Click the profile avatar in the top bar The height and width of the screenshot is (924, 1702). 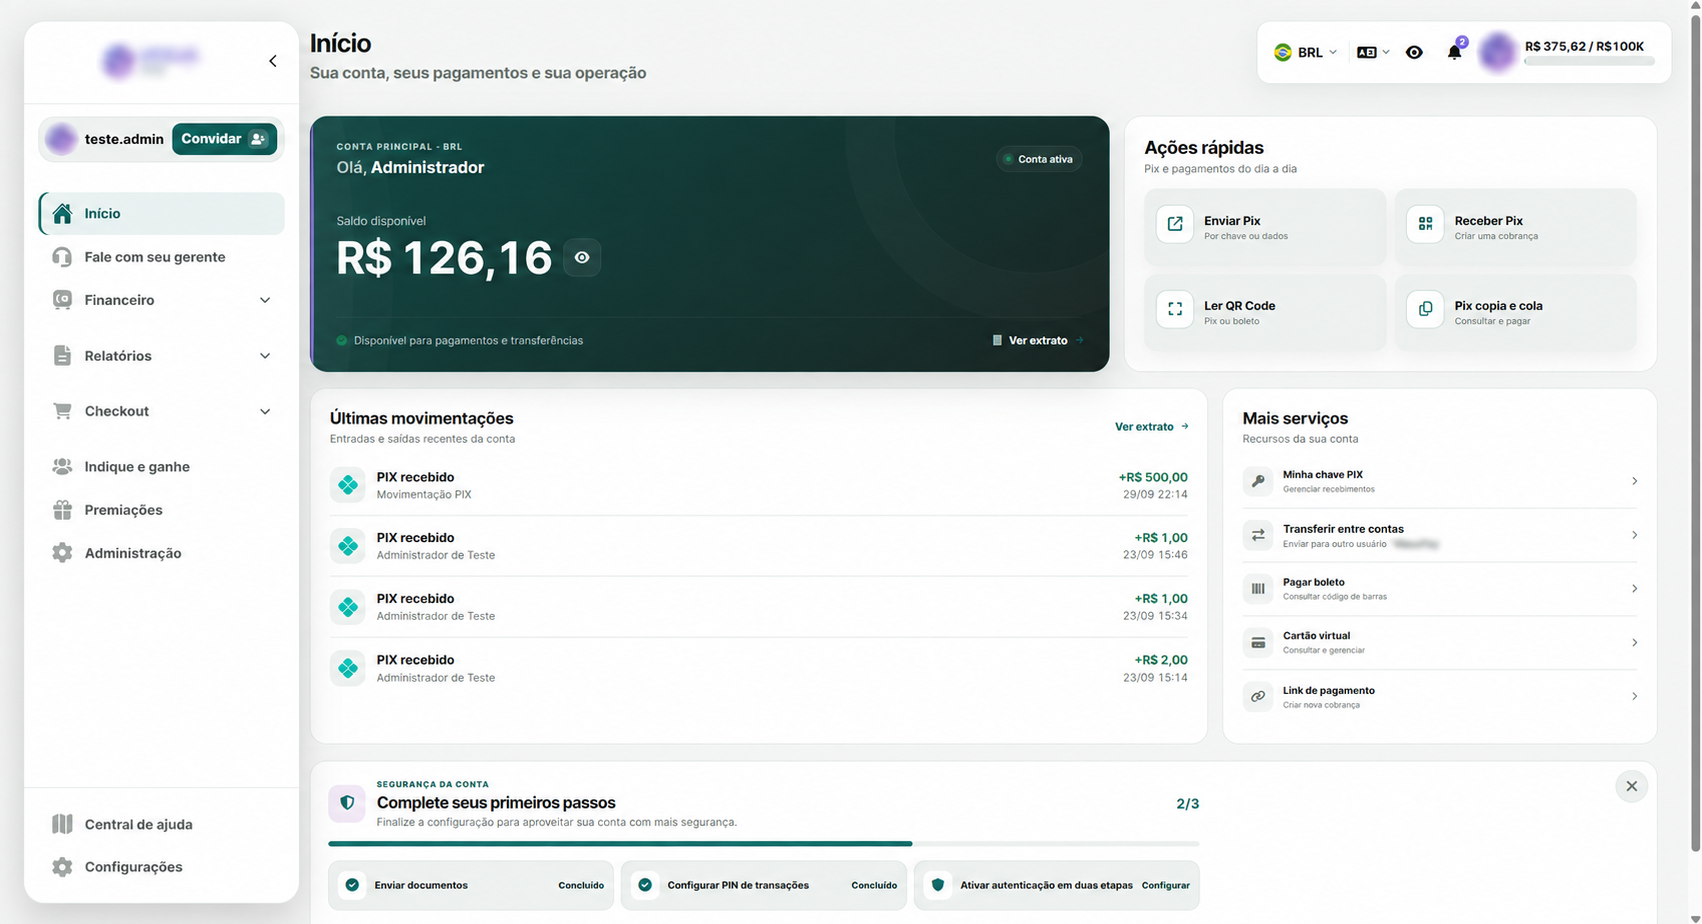click(1498, 52)
